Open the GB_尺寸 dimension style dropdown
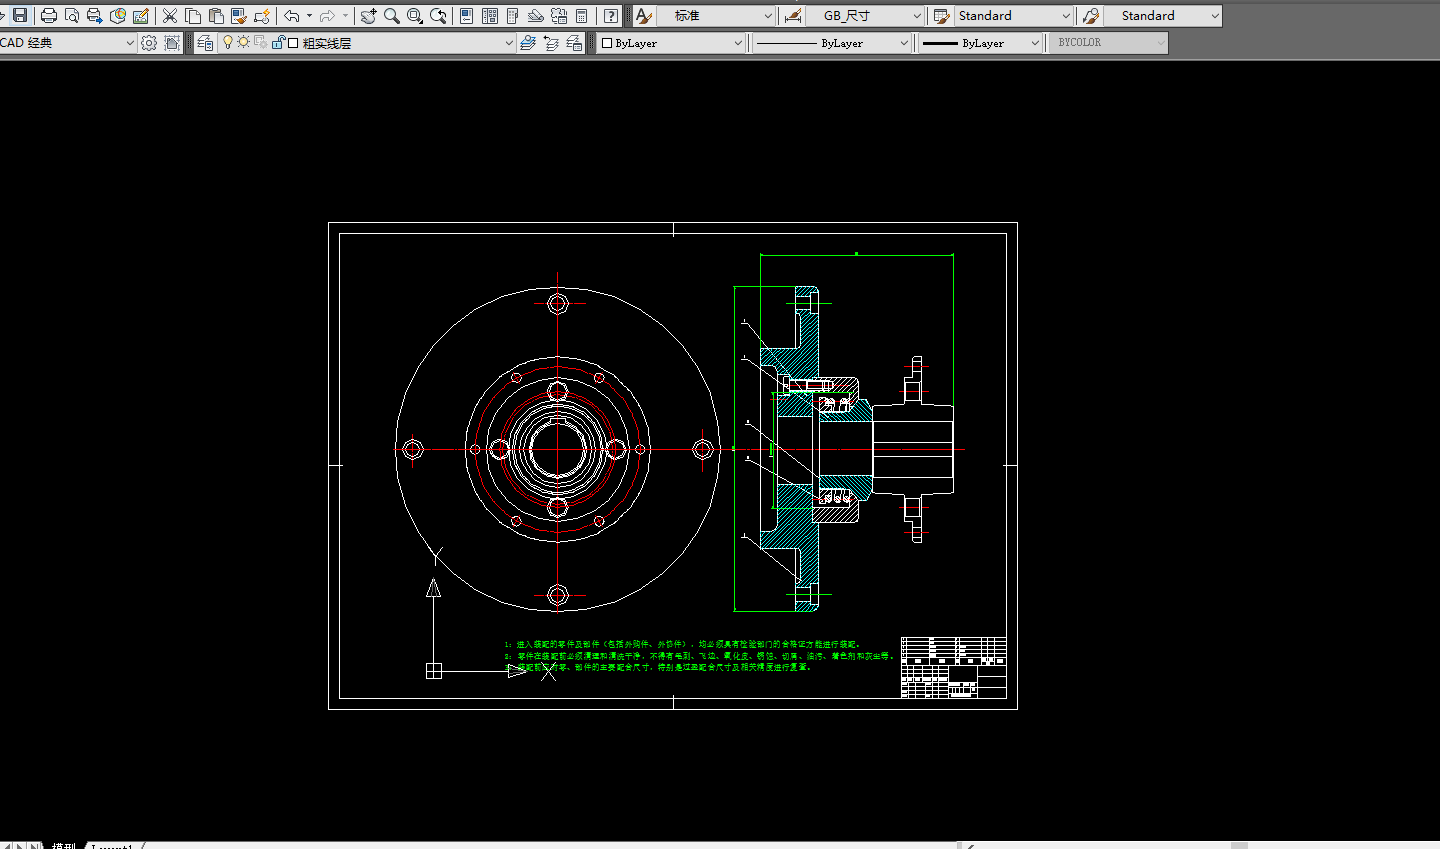This screenshot has height=849, width=1440. 865,16
